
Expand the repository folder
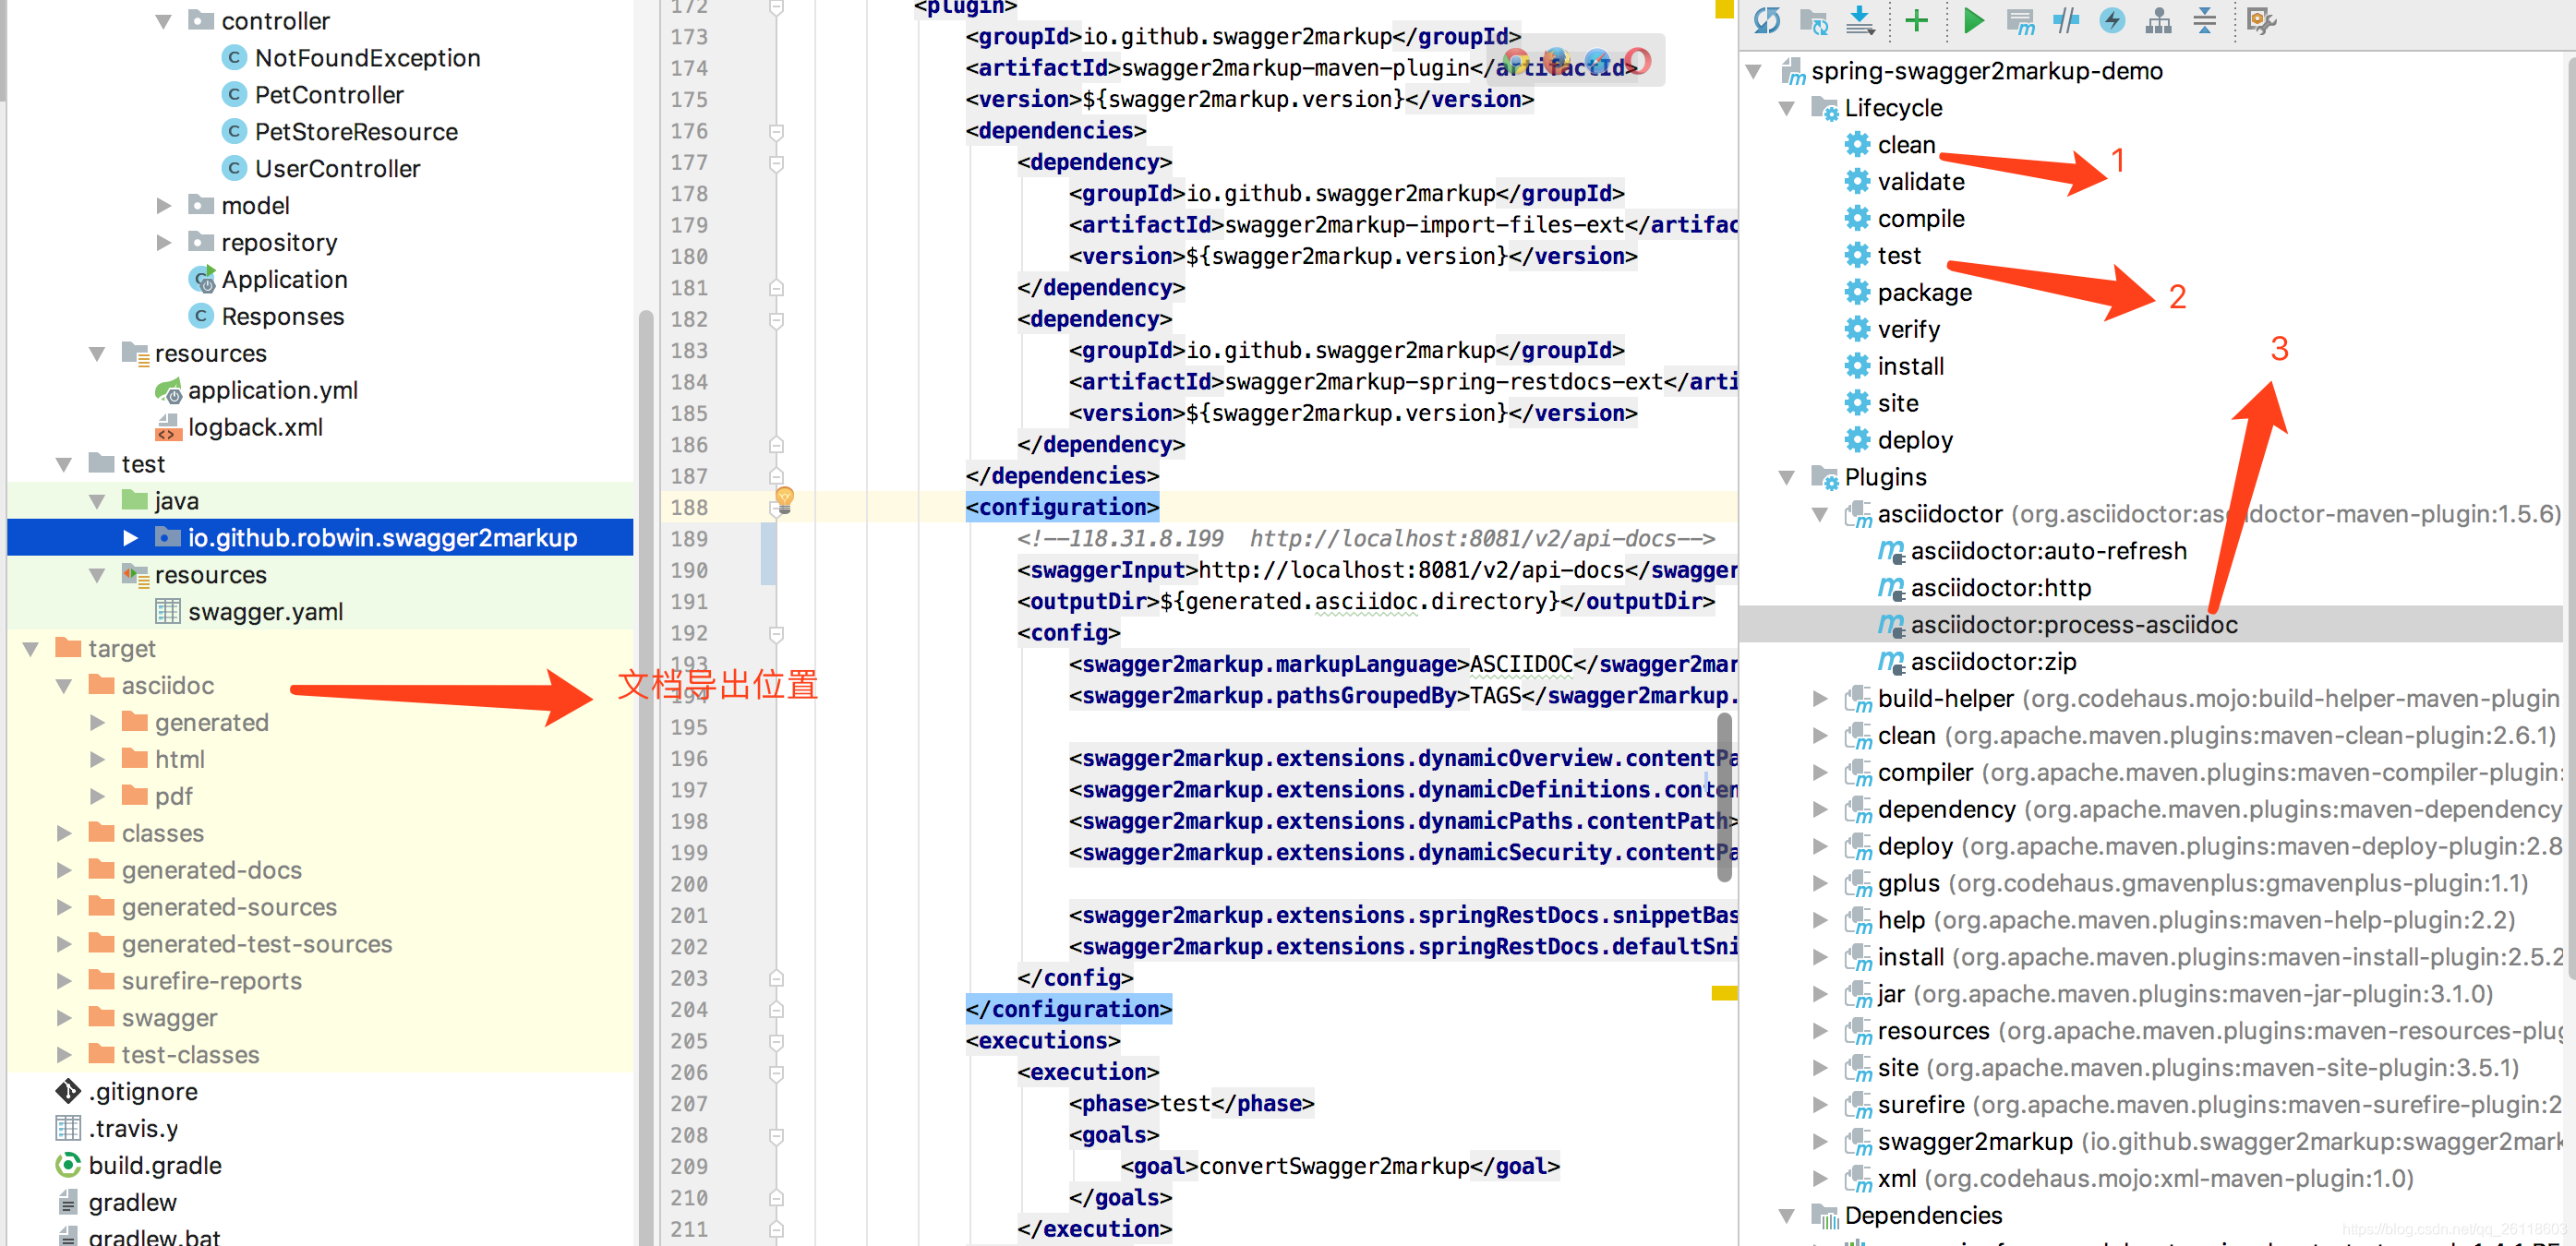(x=164, y=243)
